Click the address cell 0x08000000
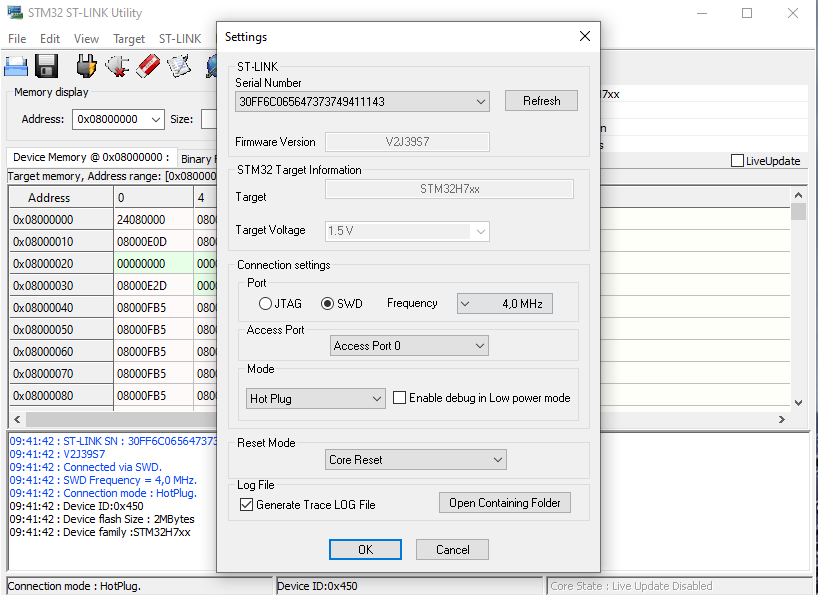Viewport: 818px width, 595px height. [x=61, y=220]
